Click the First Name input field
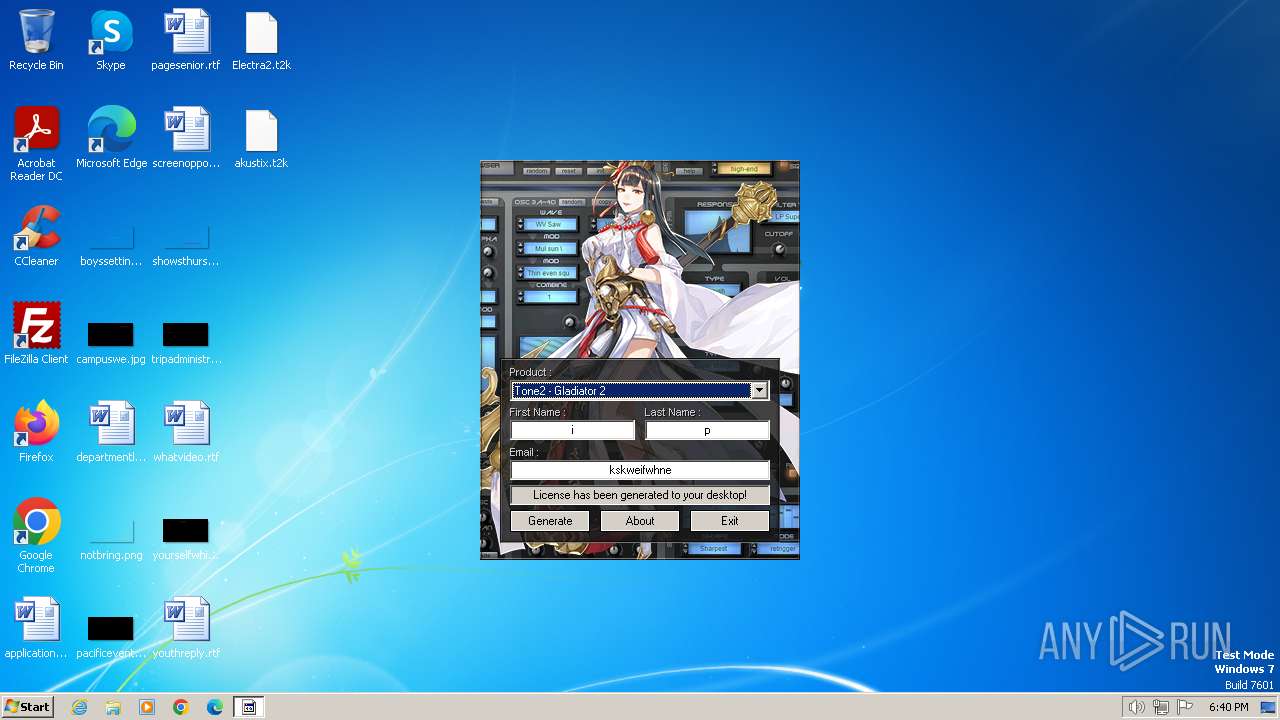The image size is (1280, 720). pyautogui.click(x=572, y=430)
